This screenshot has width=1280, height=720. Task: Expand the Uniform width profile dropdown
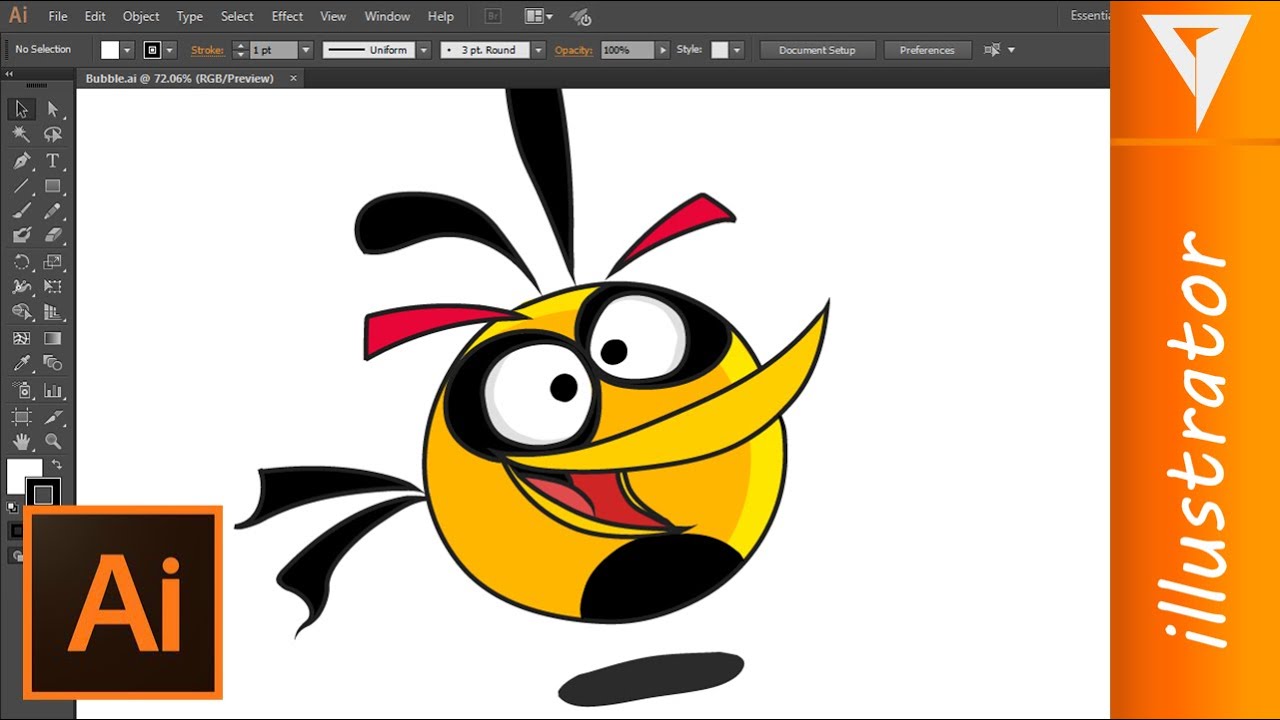pos(423,48)
